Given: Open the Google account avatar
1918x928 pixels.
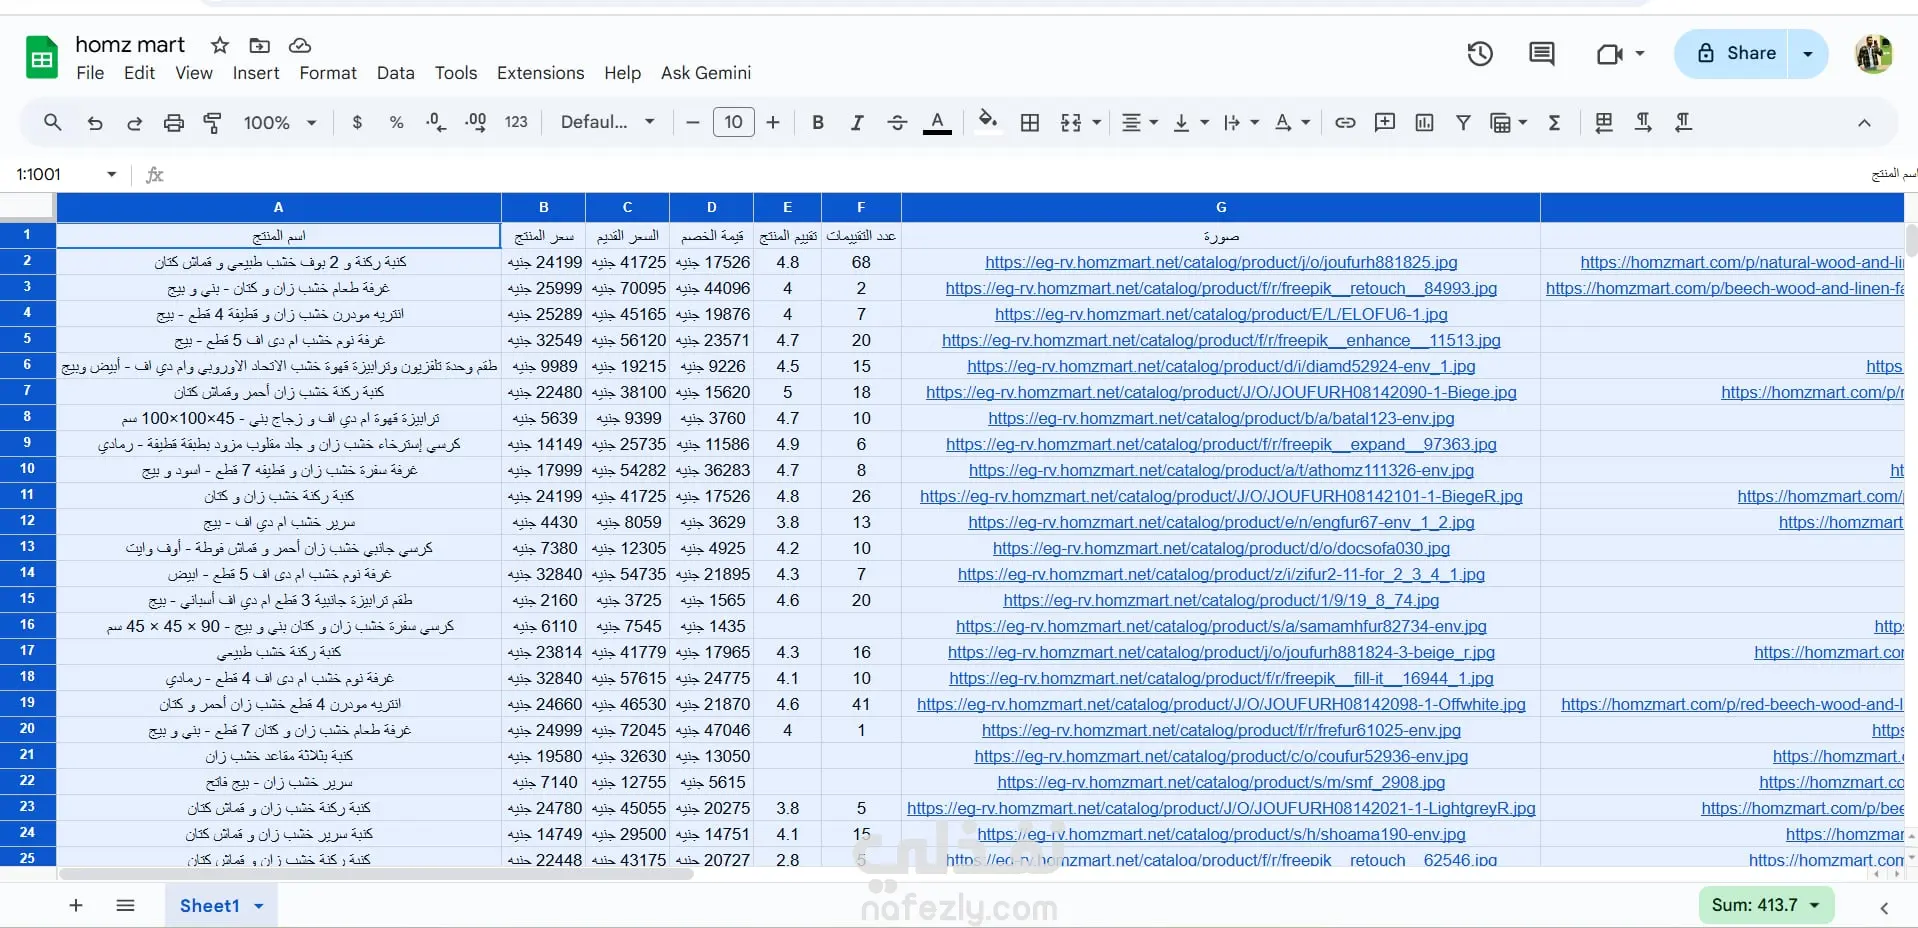Looking at the screenshot, I should pyautogui.click(x=1874, y=54).
